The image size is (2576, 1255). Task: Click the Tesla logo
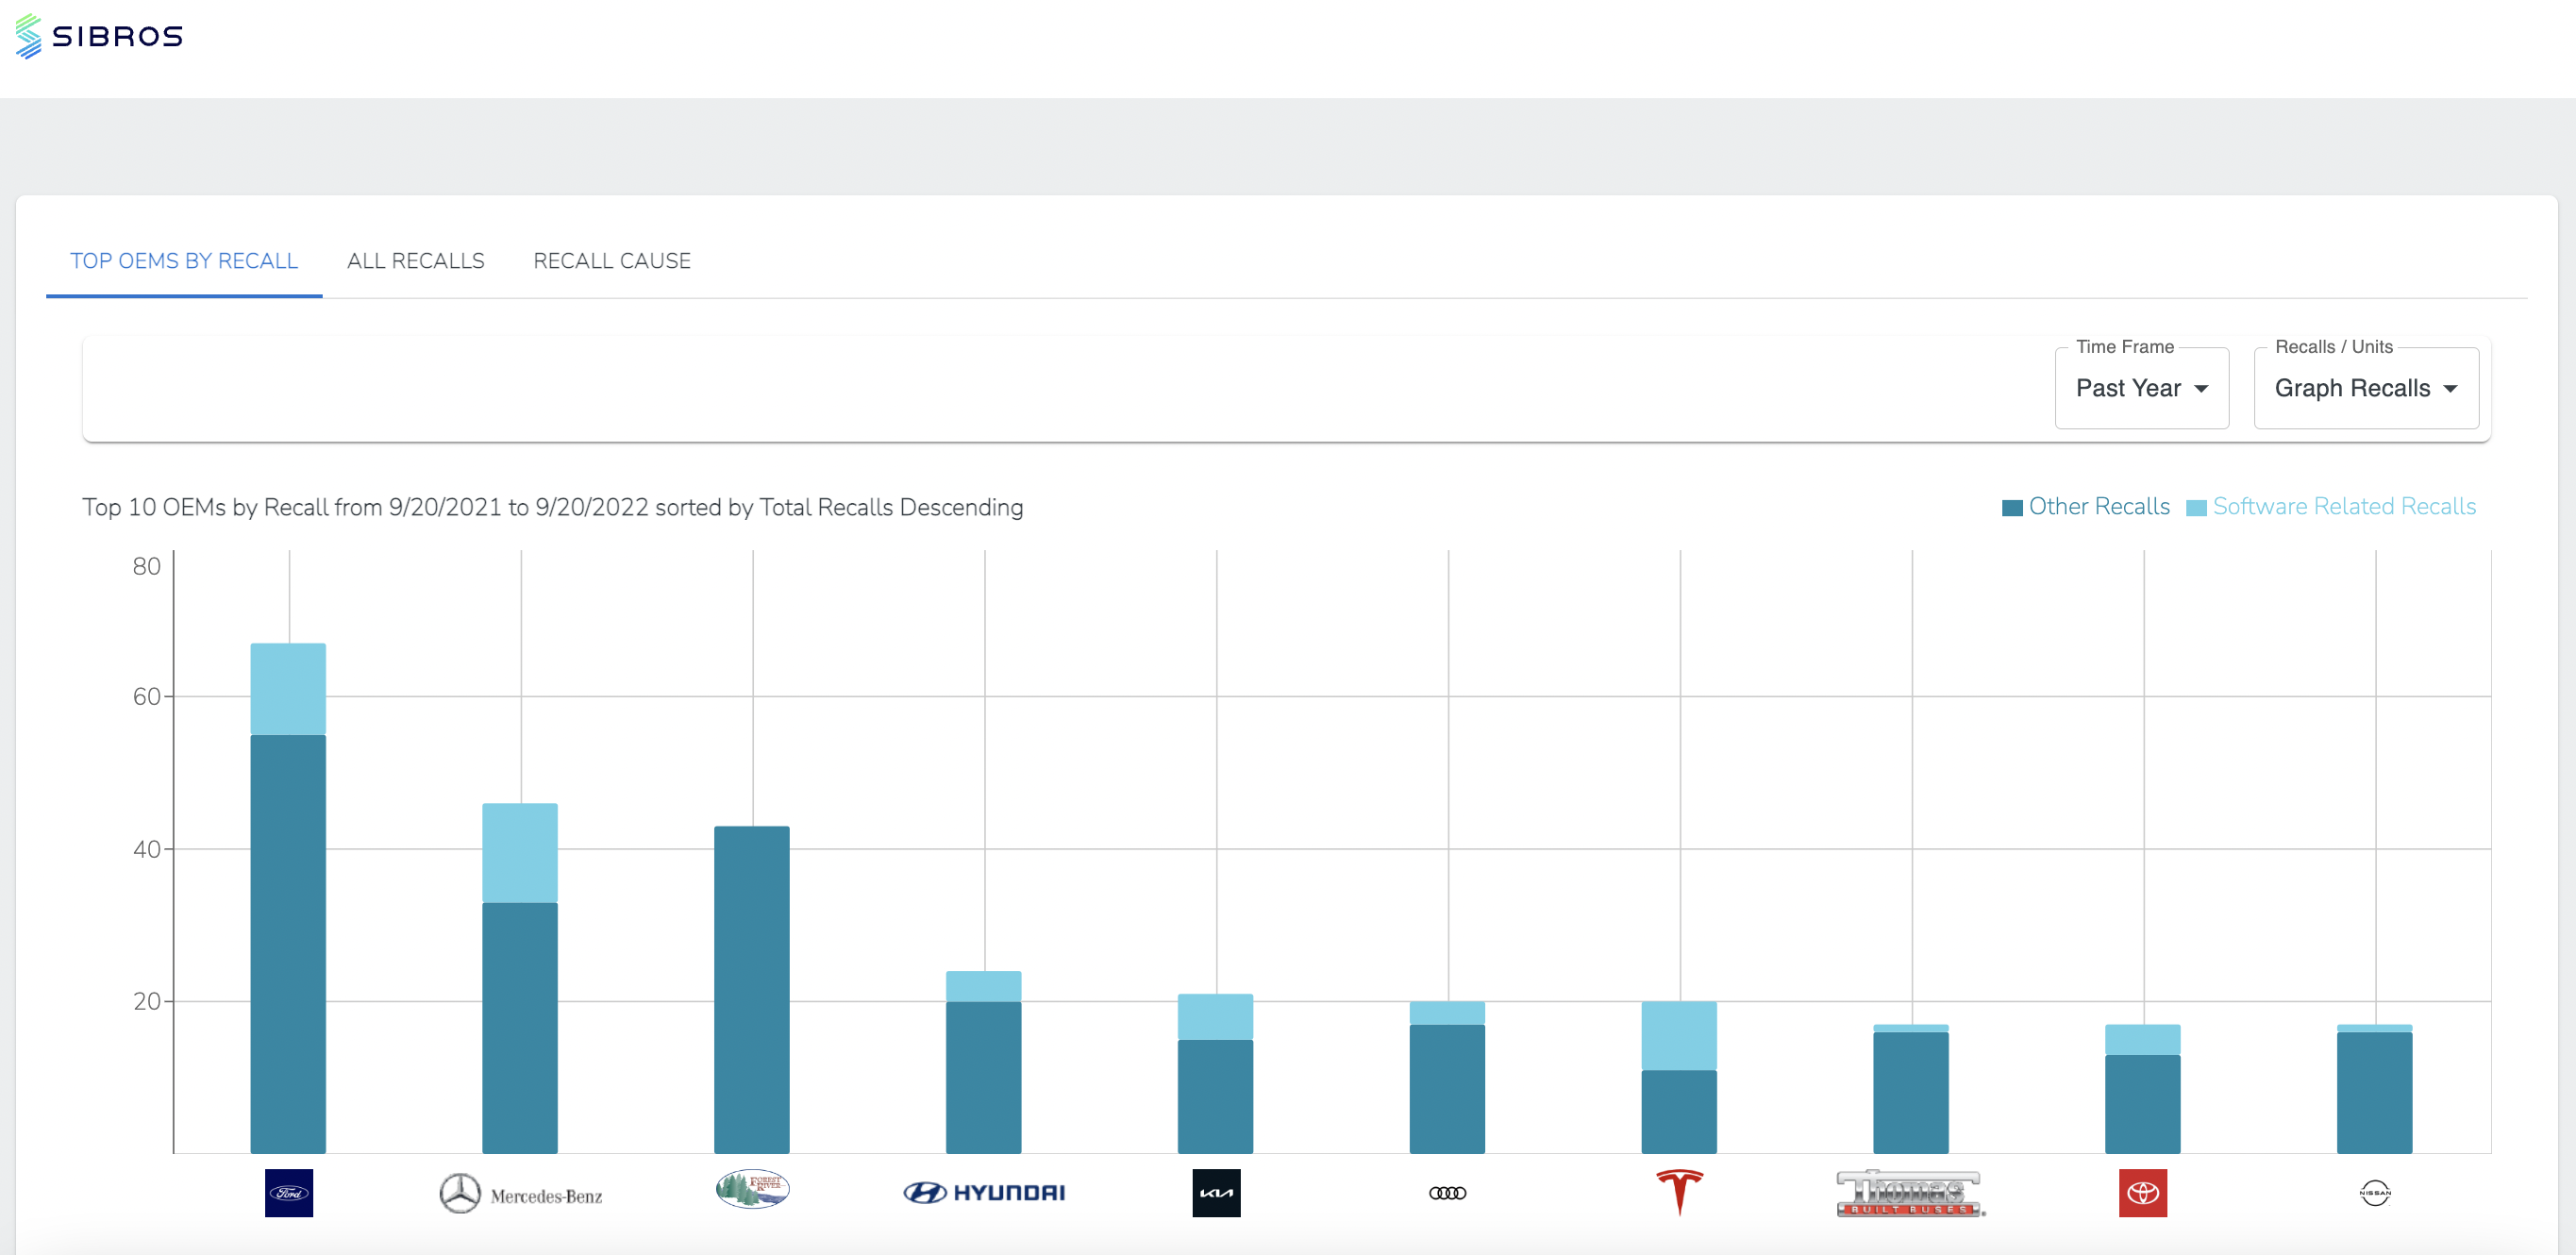[x=1680, y=1192]
